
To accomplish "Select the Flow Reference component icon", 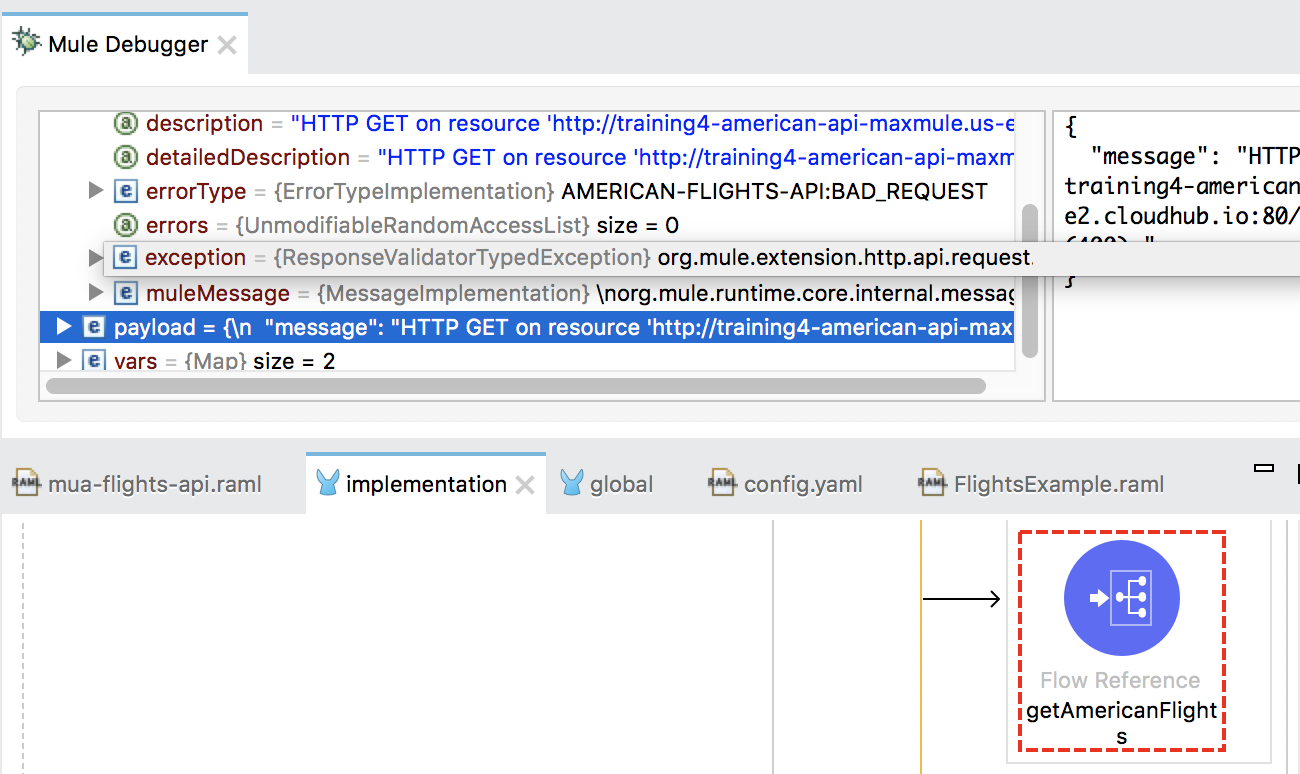I will 1122,598.
